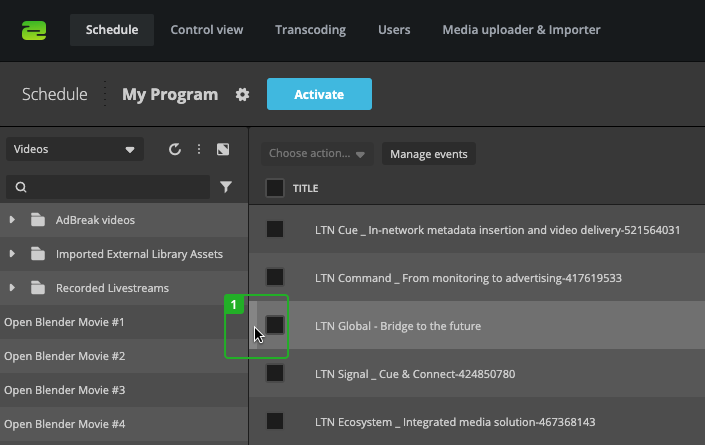Switch to the Control view tab
Screen dimensions: 705x445
(x=207, y=30)
